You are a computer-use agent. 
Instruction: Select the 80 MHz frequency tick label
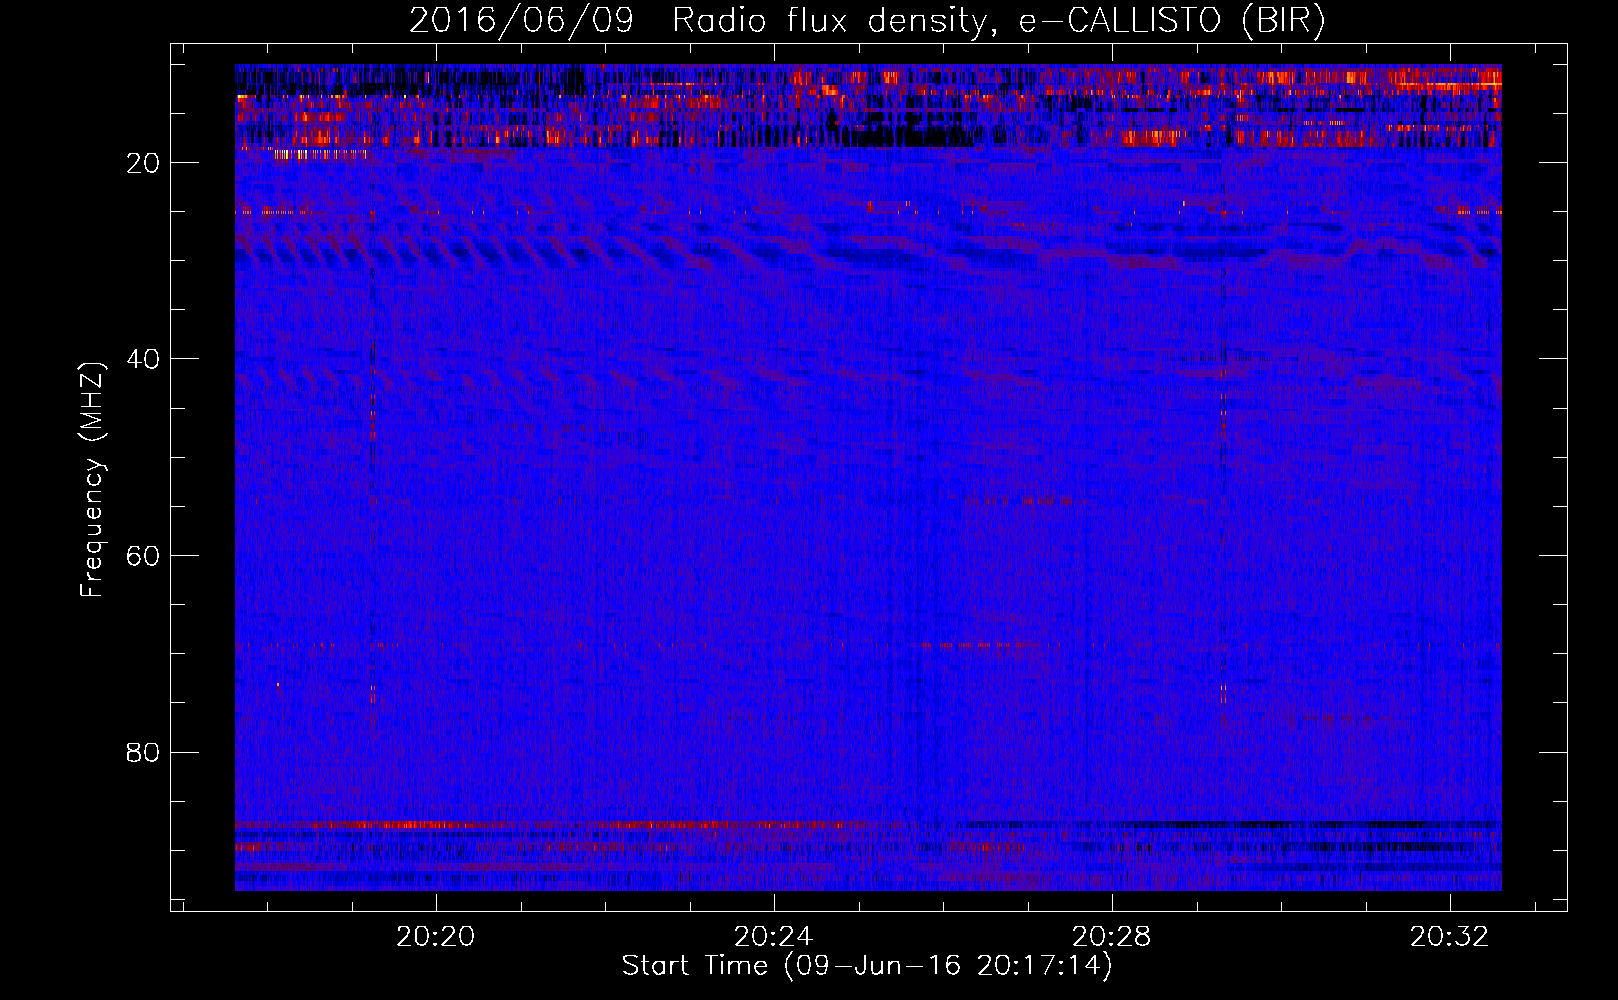[144, 752]
